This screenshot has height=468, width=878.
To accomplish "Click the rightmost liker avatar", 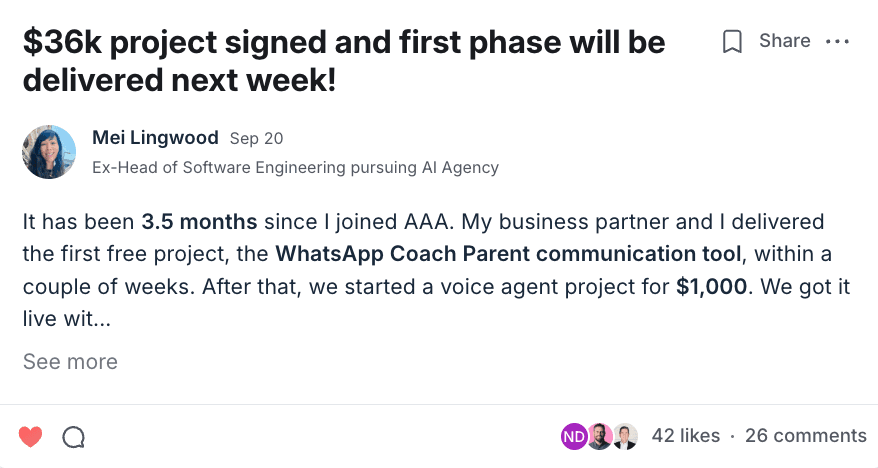I will click(x=625, y=435).
